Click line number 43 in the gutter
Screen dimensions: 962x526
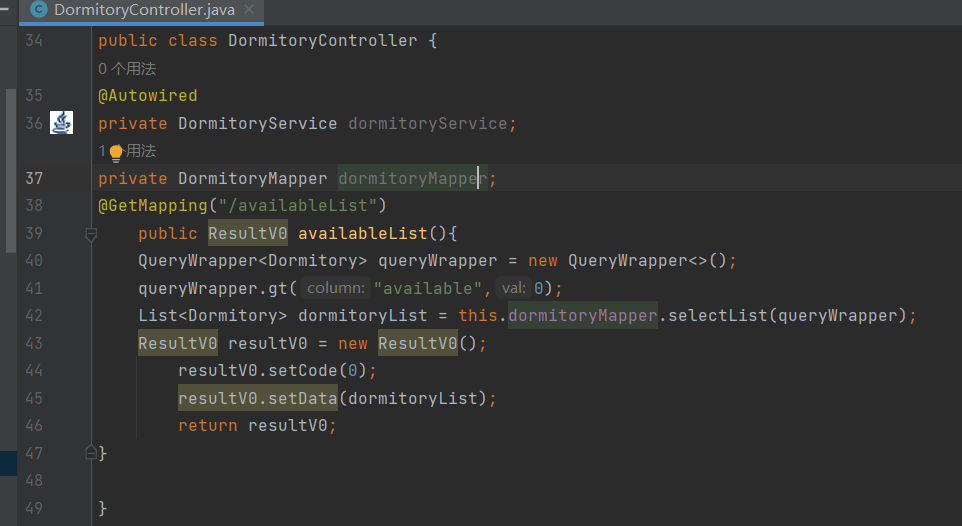(34, 343)
